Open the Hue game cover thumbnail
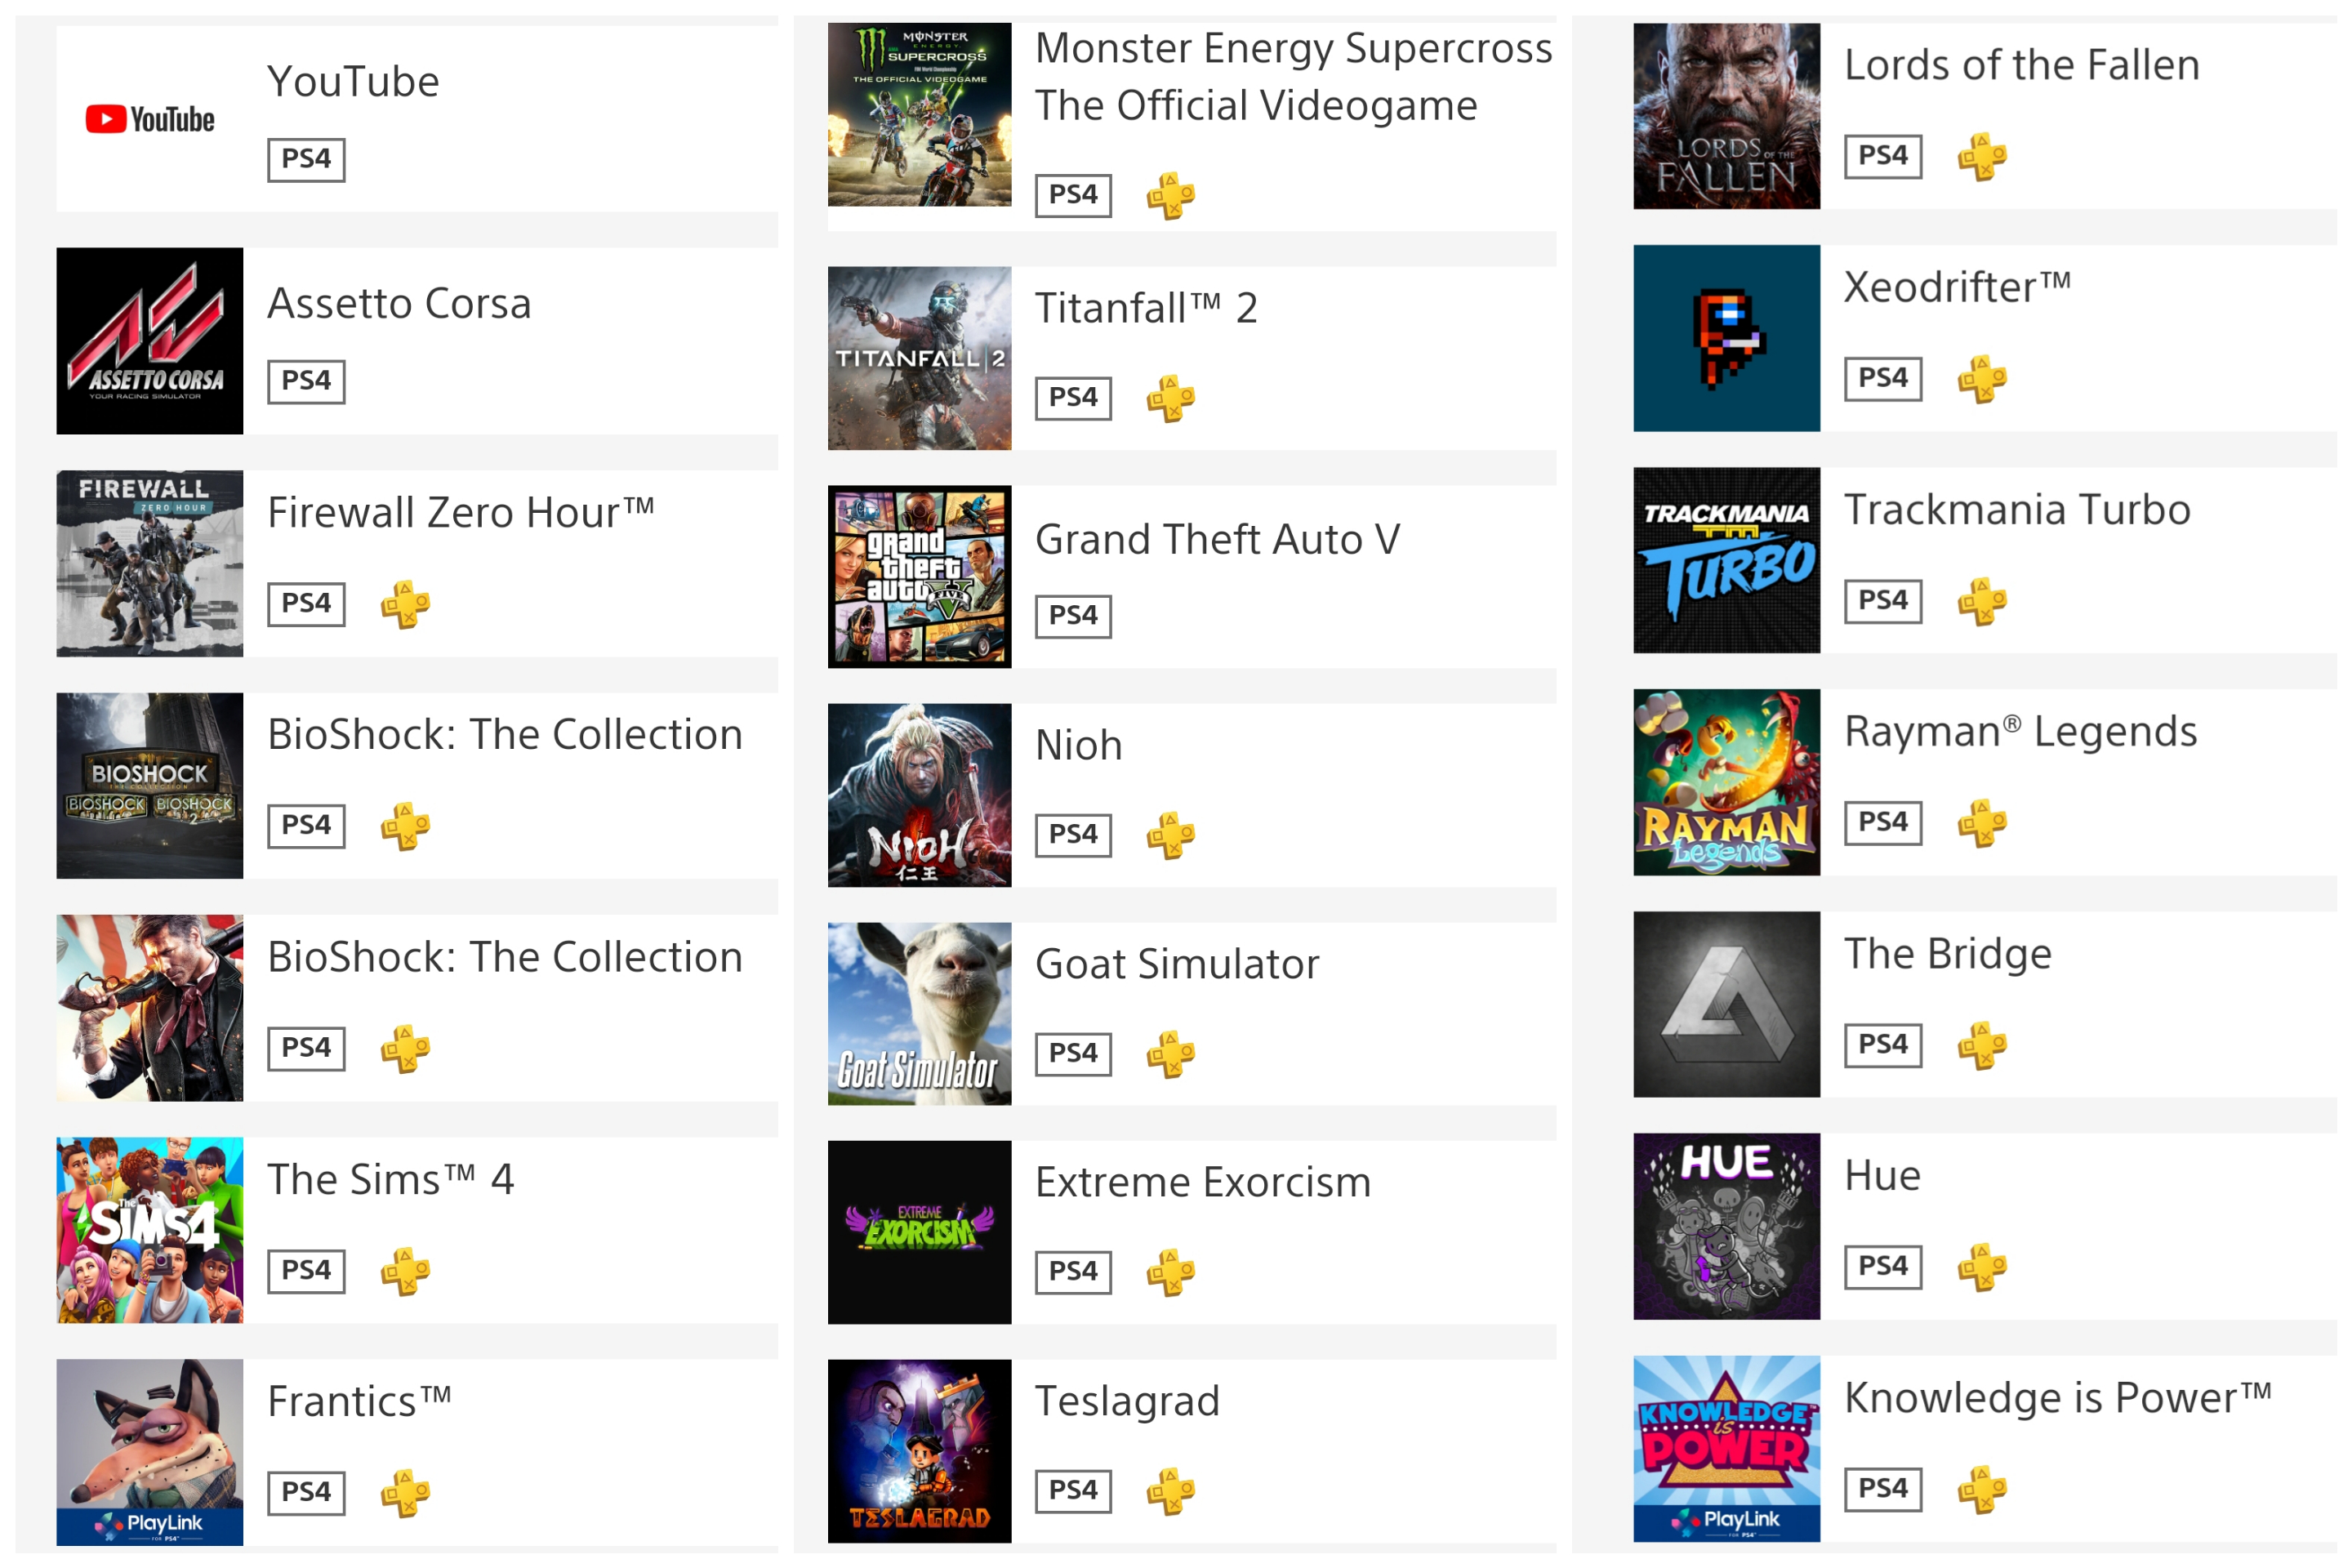Screen dimensions: 2352x1568 pyautogui.click(x=1727, y=1226)
